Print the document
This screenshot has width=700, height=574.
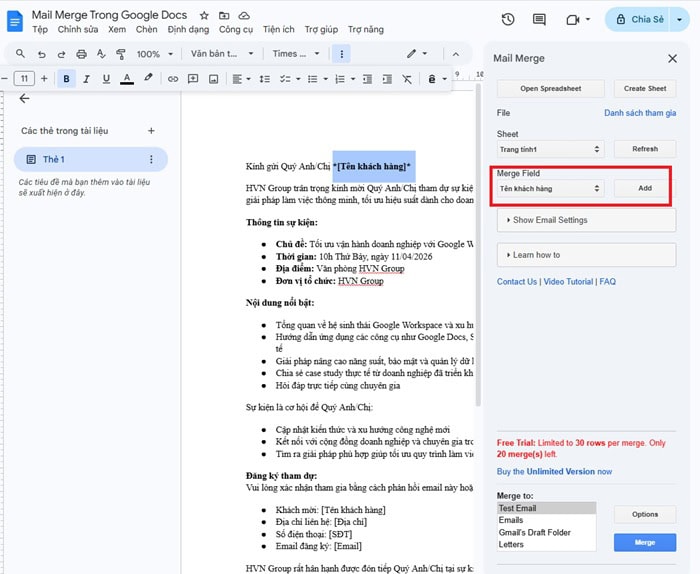(81, 54)
